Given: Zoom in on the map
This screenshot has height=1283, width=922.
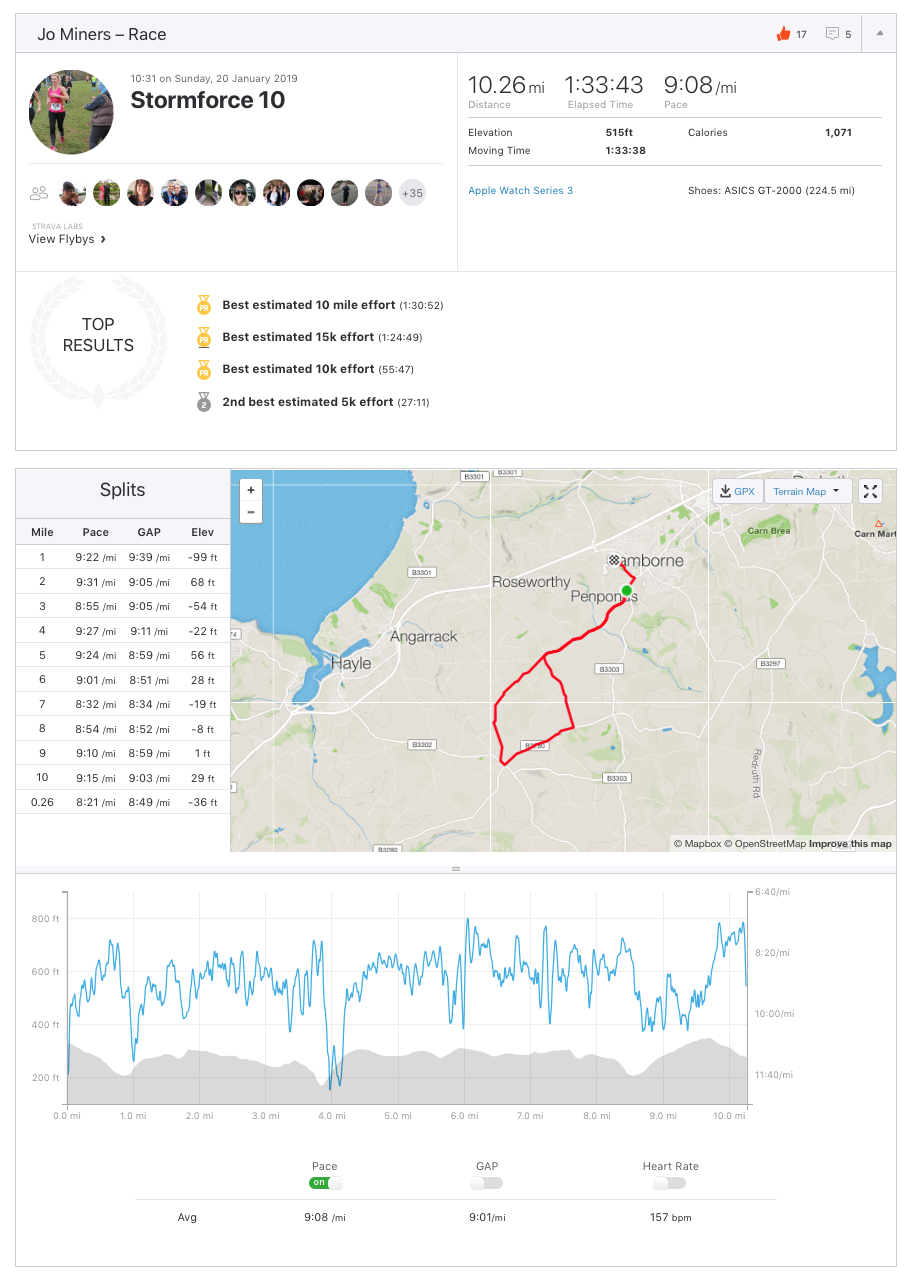Looking at the screenshot, I should point(251,490).
